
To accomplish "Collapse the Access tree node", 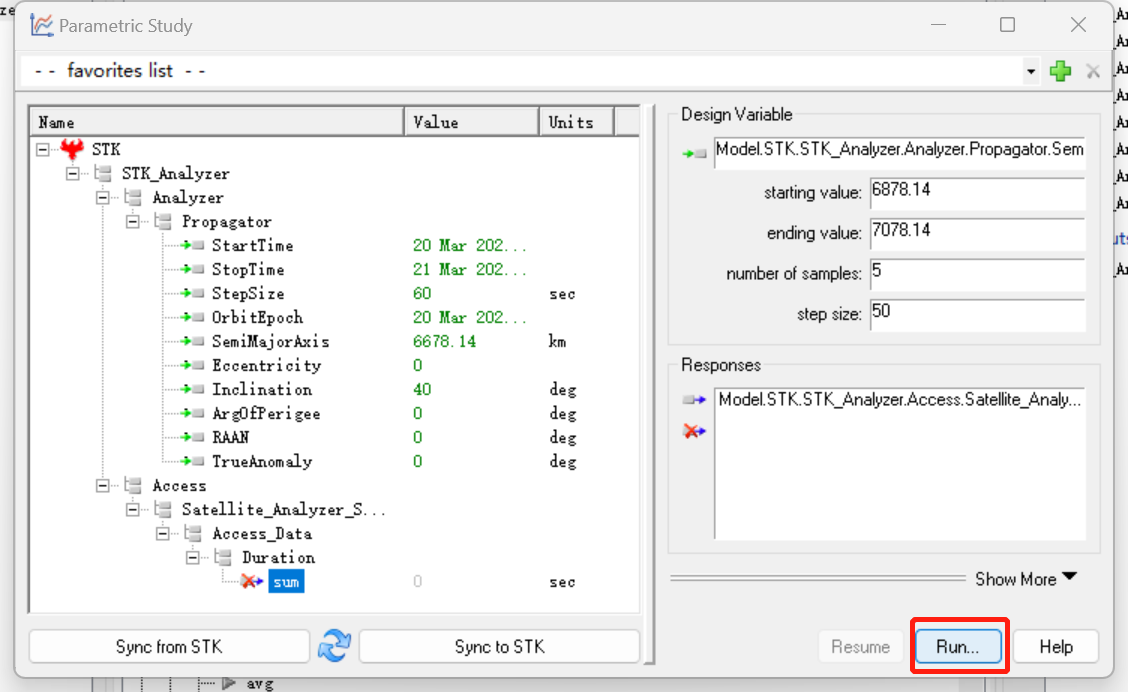I will [x=102, y=486].
